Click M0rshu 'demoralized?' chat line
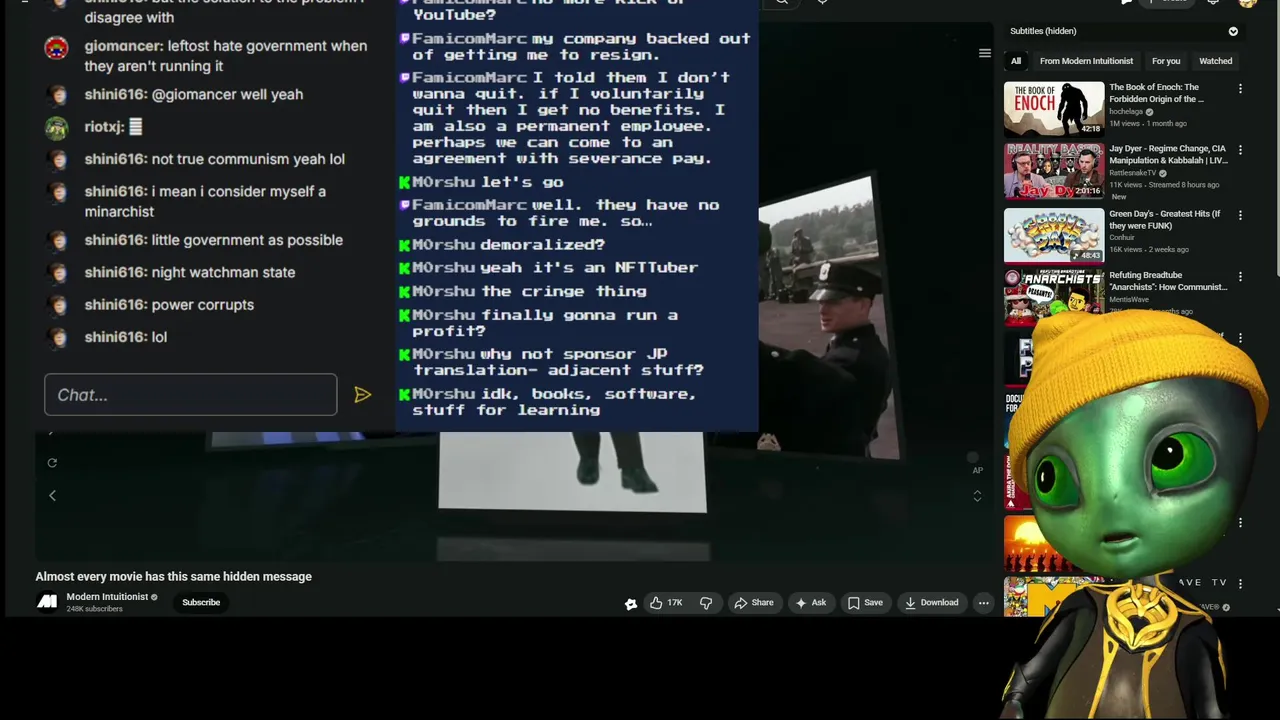 (x=502, y=245)
